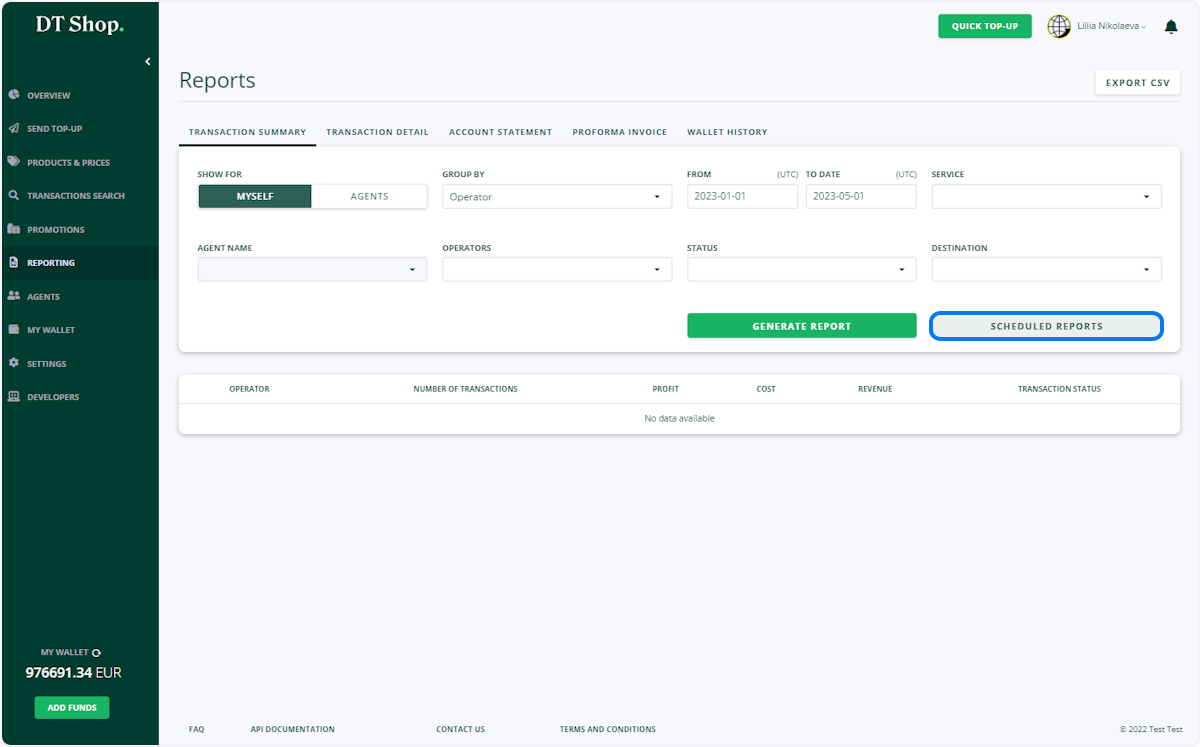Click the Generate Report button
This screenshot has width=1200, height=747.
click(802, 326)
